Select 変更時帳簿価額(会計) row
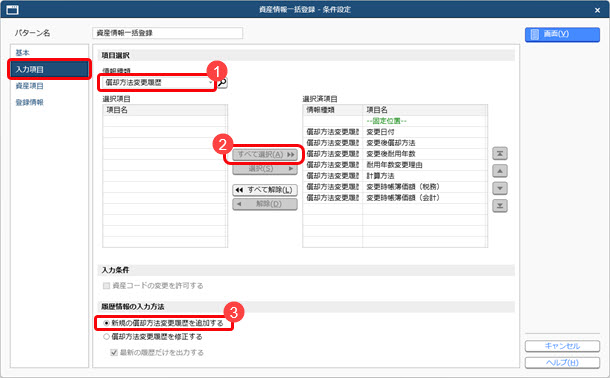 [395, 198]
